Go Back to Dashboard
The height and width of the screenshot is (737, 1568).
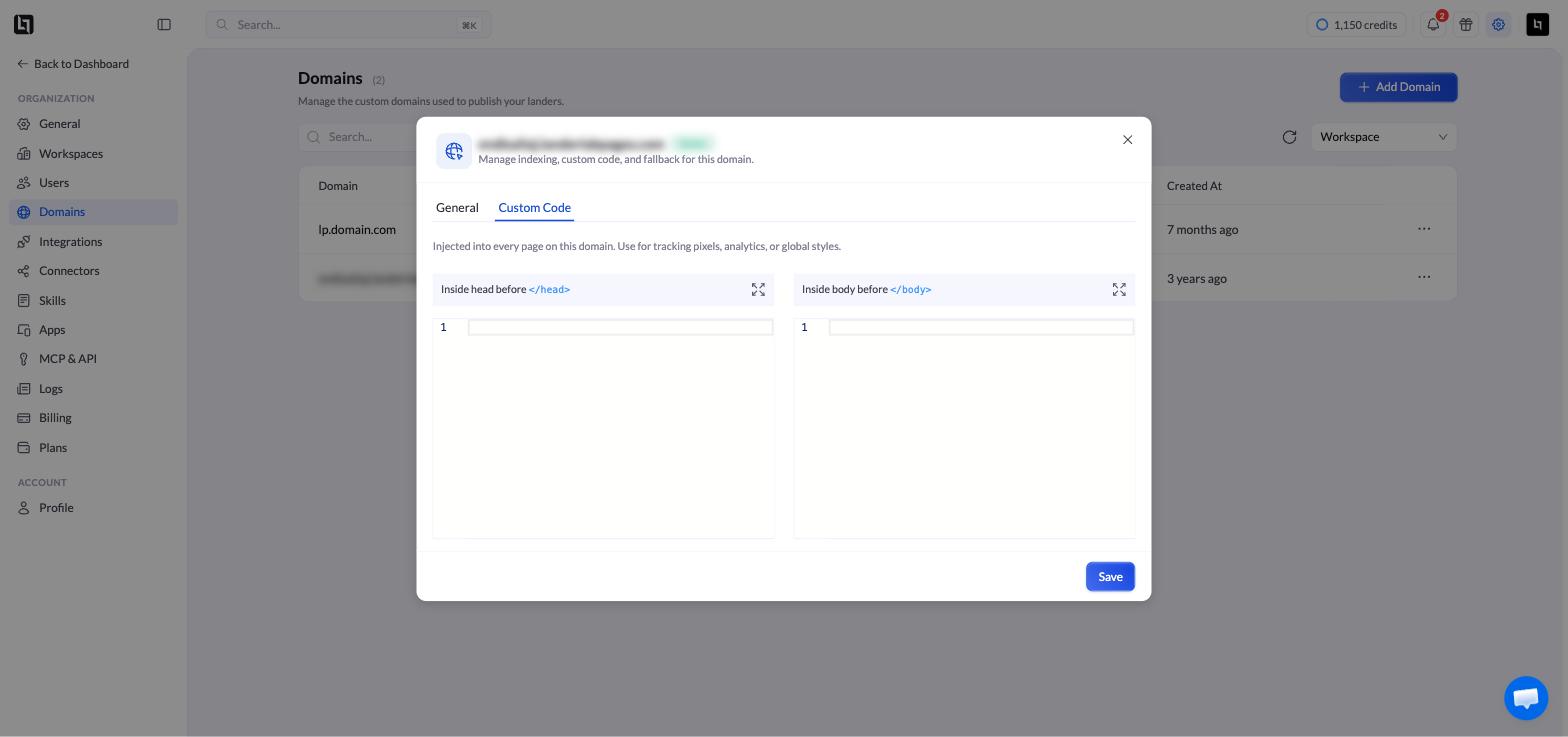click(73, 64)
